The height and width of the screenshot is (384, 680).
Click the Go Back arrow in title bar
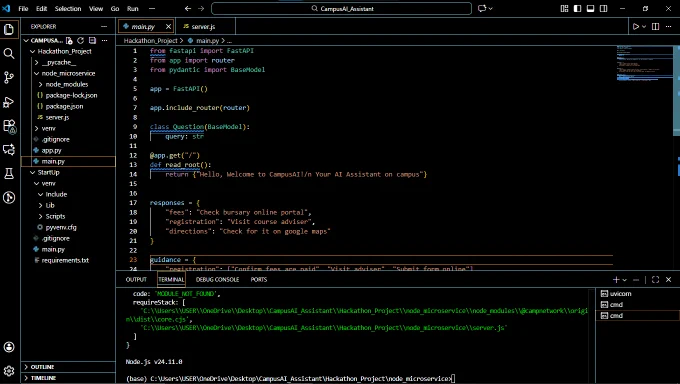point(188,8)
